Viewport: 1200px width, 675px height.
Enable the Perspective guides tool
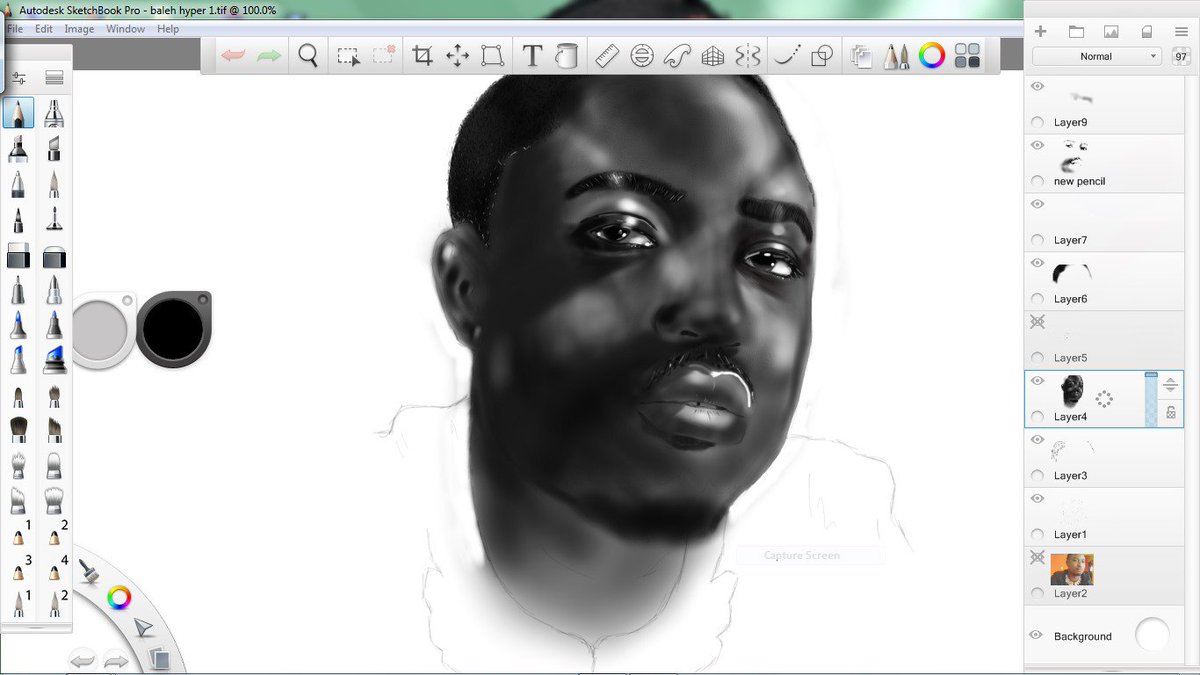click(713, 56)
